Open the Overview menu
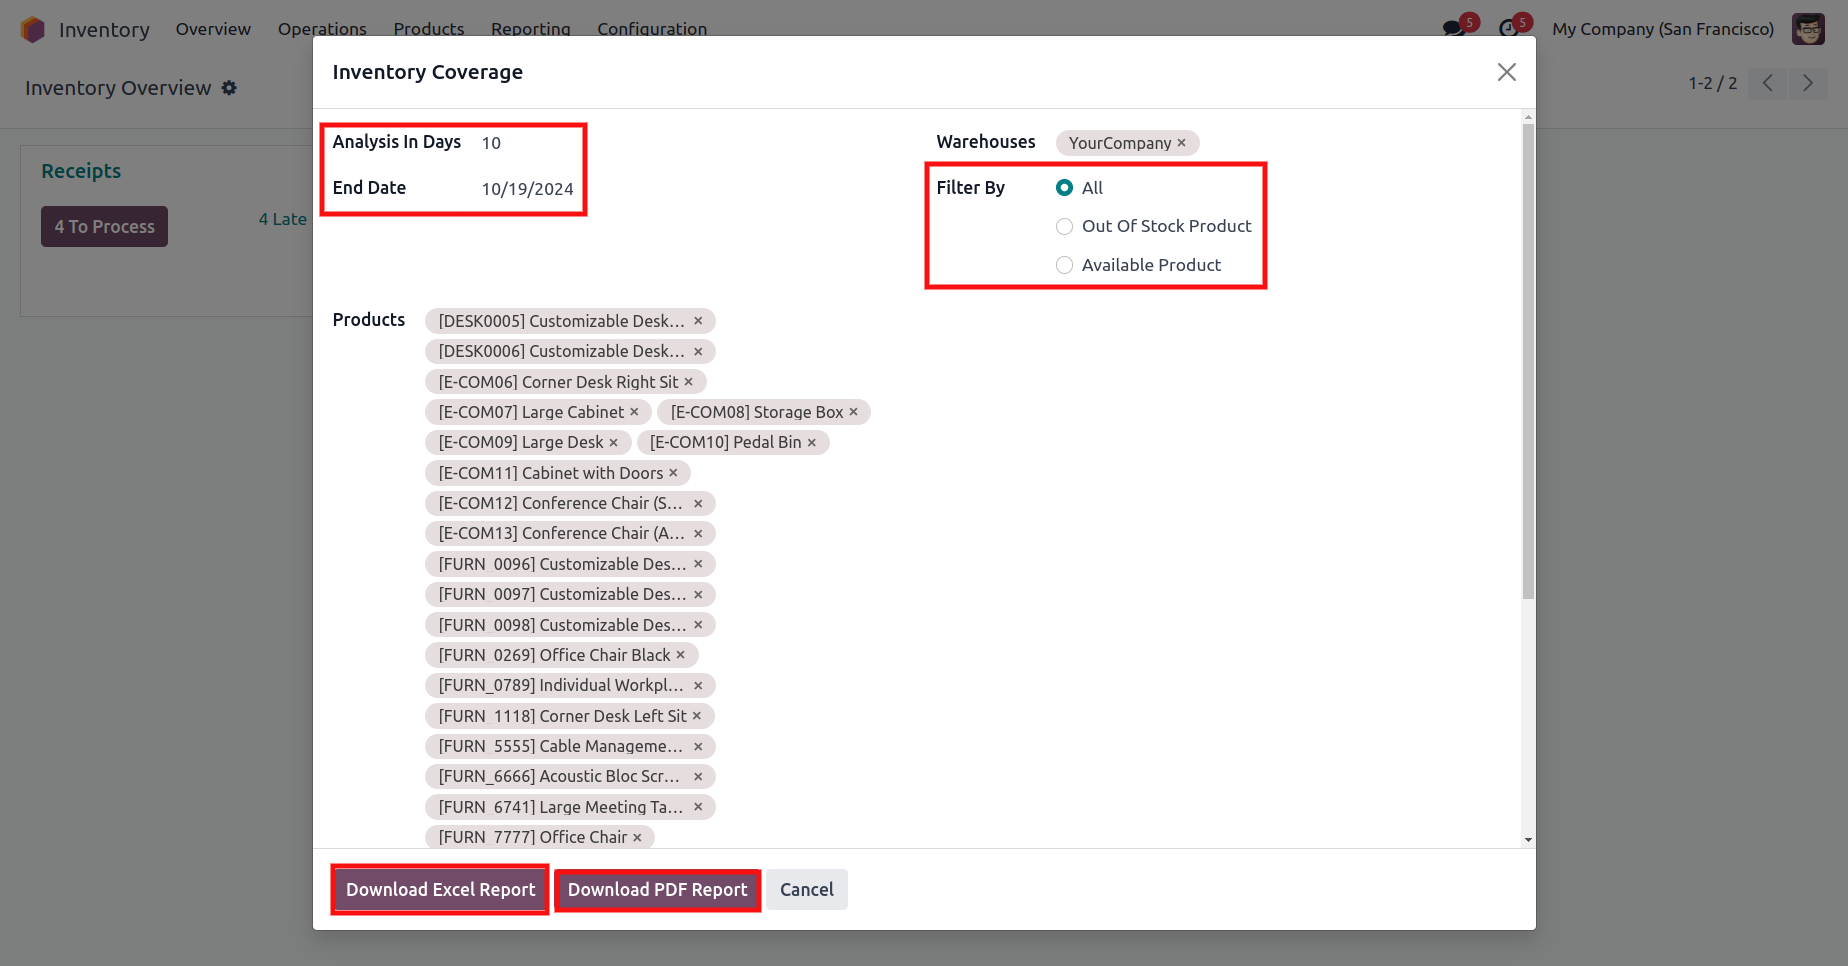 pyautogui.click(x=213, y=29)
